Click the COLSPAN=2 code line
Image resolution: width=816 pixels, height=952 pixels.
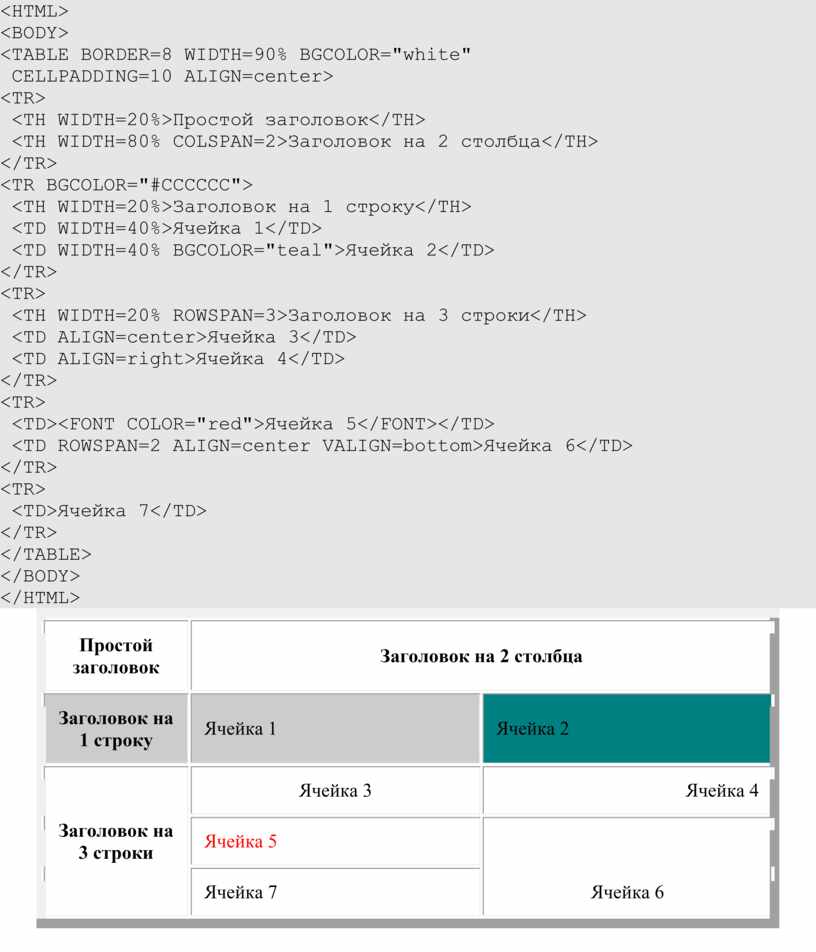click(x=305, y=141)
